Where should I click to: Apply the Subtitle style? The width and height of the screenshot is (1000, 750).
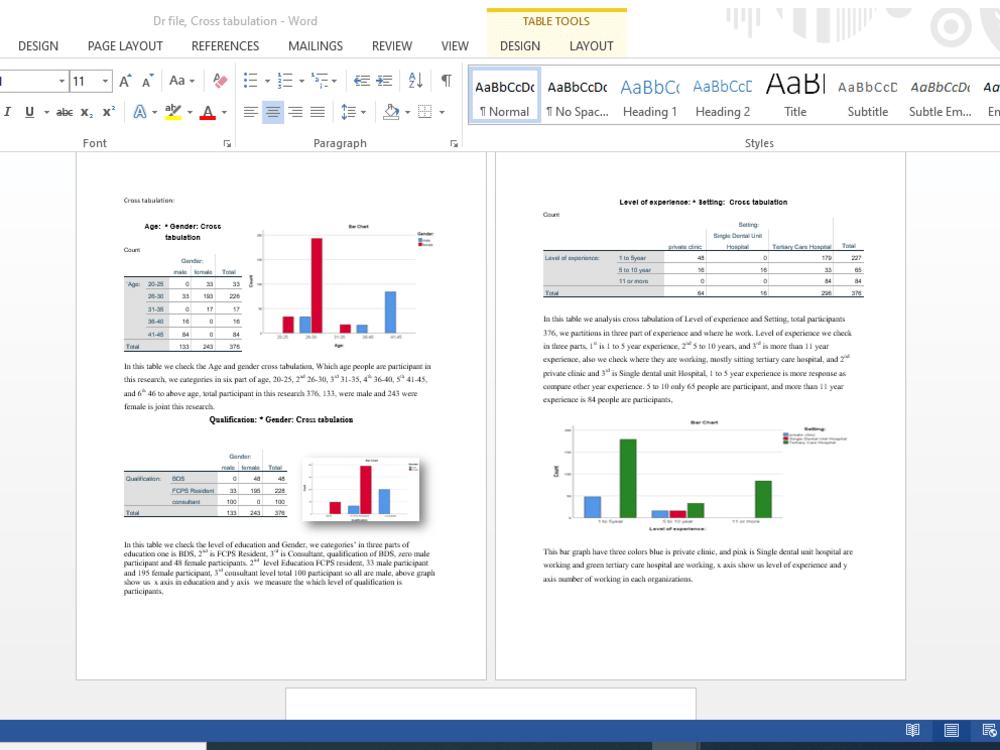[x=867, y=96]
